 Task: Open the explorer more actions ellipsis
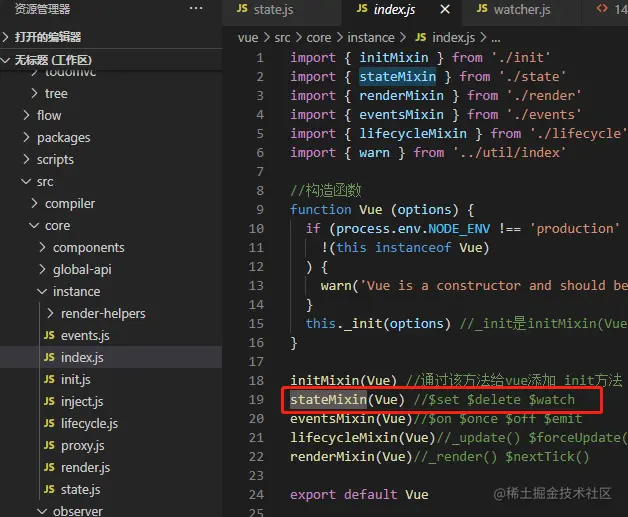196,8
